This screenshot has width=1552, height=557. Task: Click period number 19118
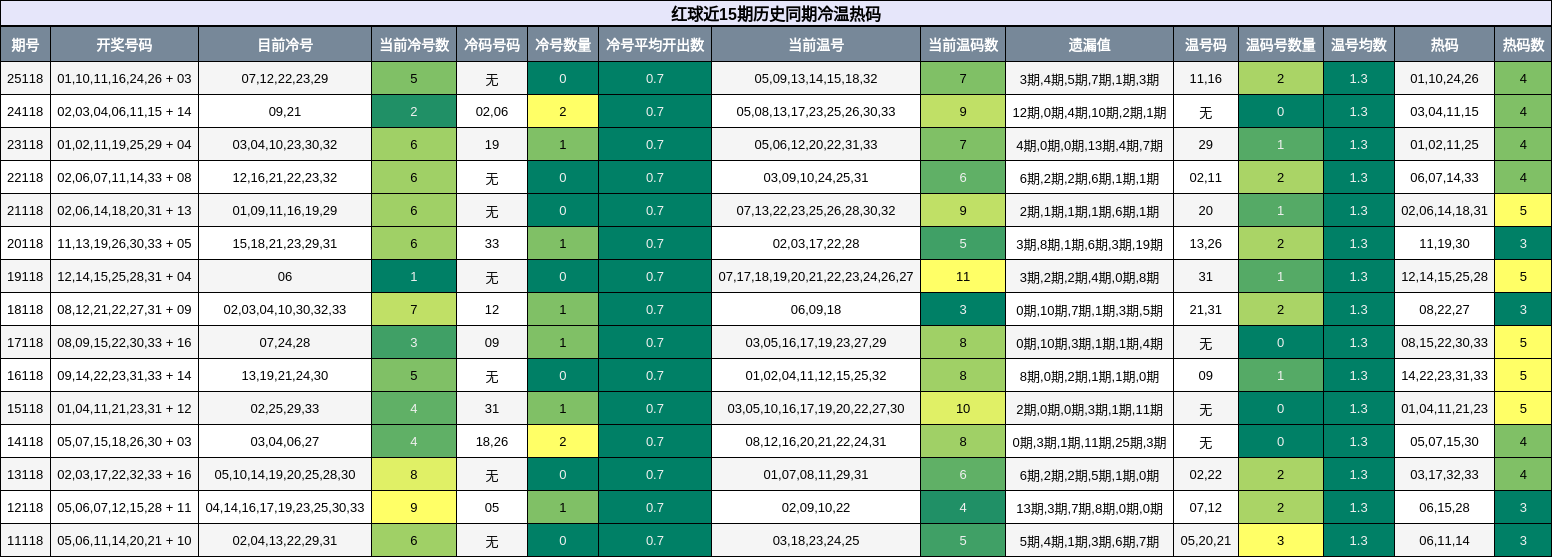tap(25, 276)
